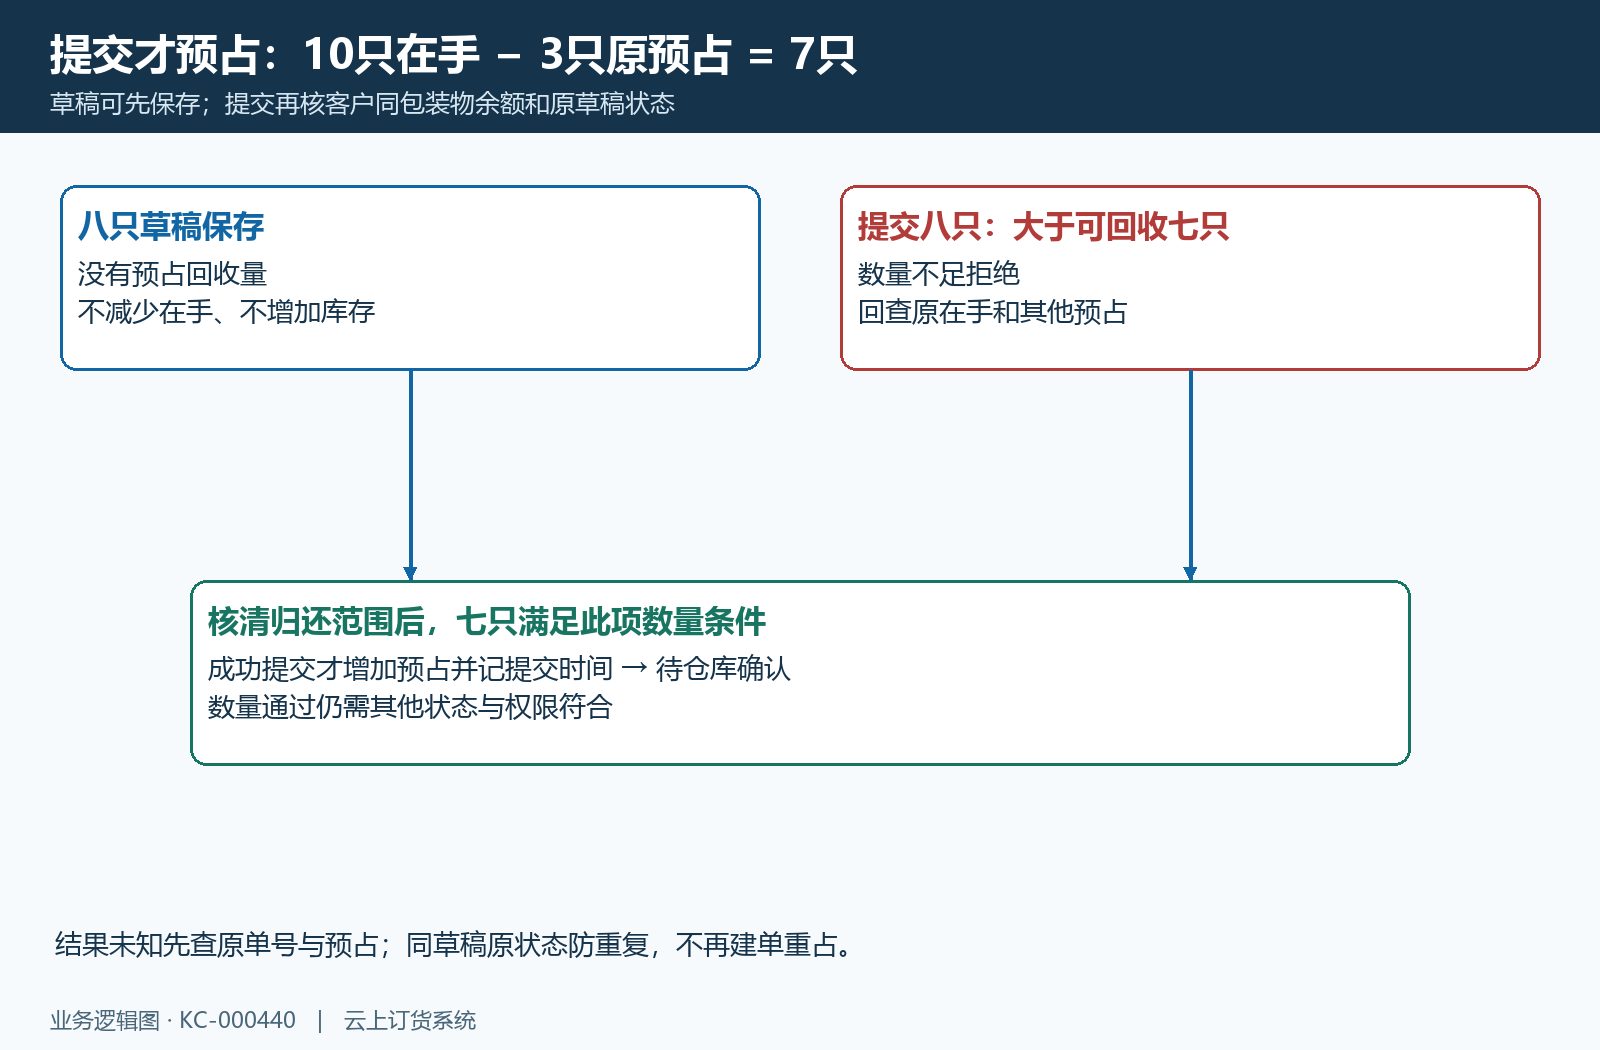1600x1050 pixels.
Task: Click the blue heading "八只草稿保存"
Action: pos(171,227)
